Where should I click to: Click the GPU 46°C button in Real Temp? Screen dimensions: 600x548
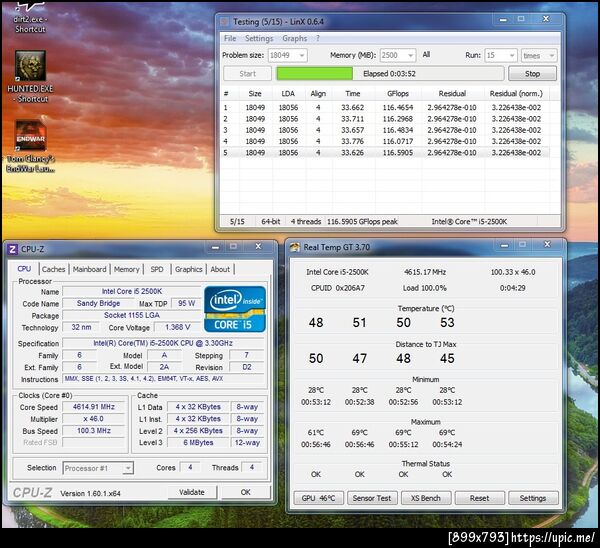pos(318,498)
